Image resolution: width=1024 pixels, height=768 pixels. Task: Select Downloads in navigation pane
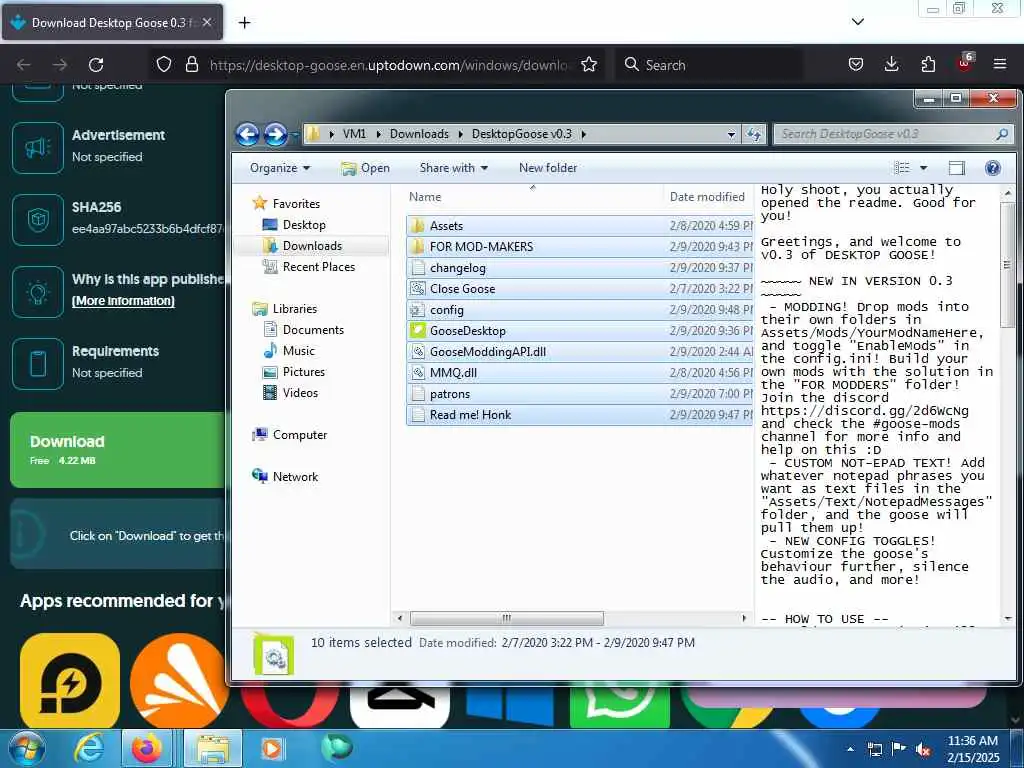312,246
